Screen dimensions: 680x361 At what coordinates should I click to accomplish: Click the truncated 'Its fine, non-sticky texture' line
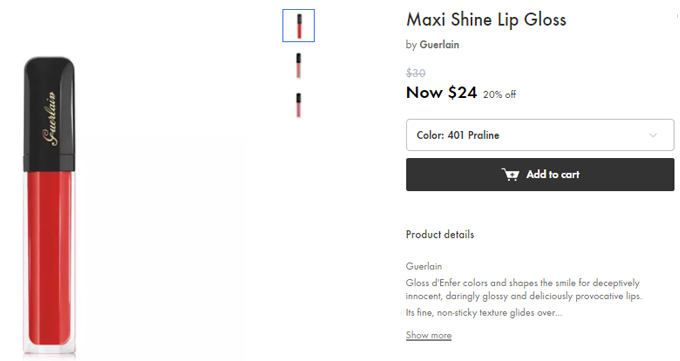pyautogui.click(x=484, y=313)
